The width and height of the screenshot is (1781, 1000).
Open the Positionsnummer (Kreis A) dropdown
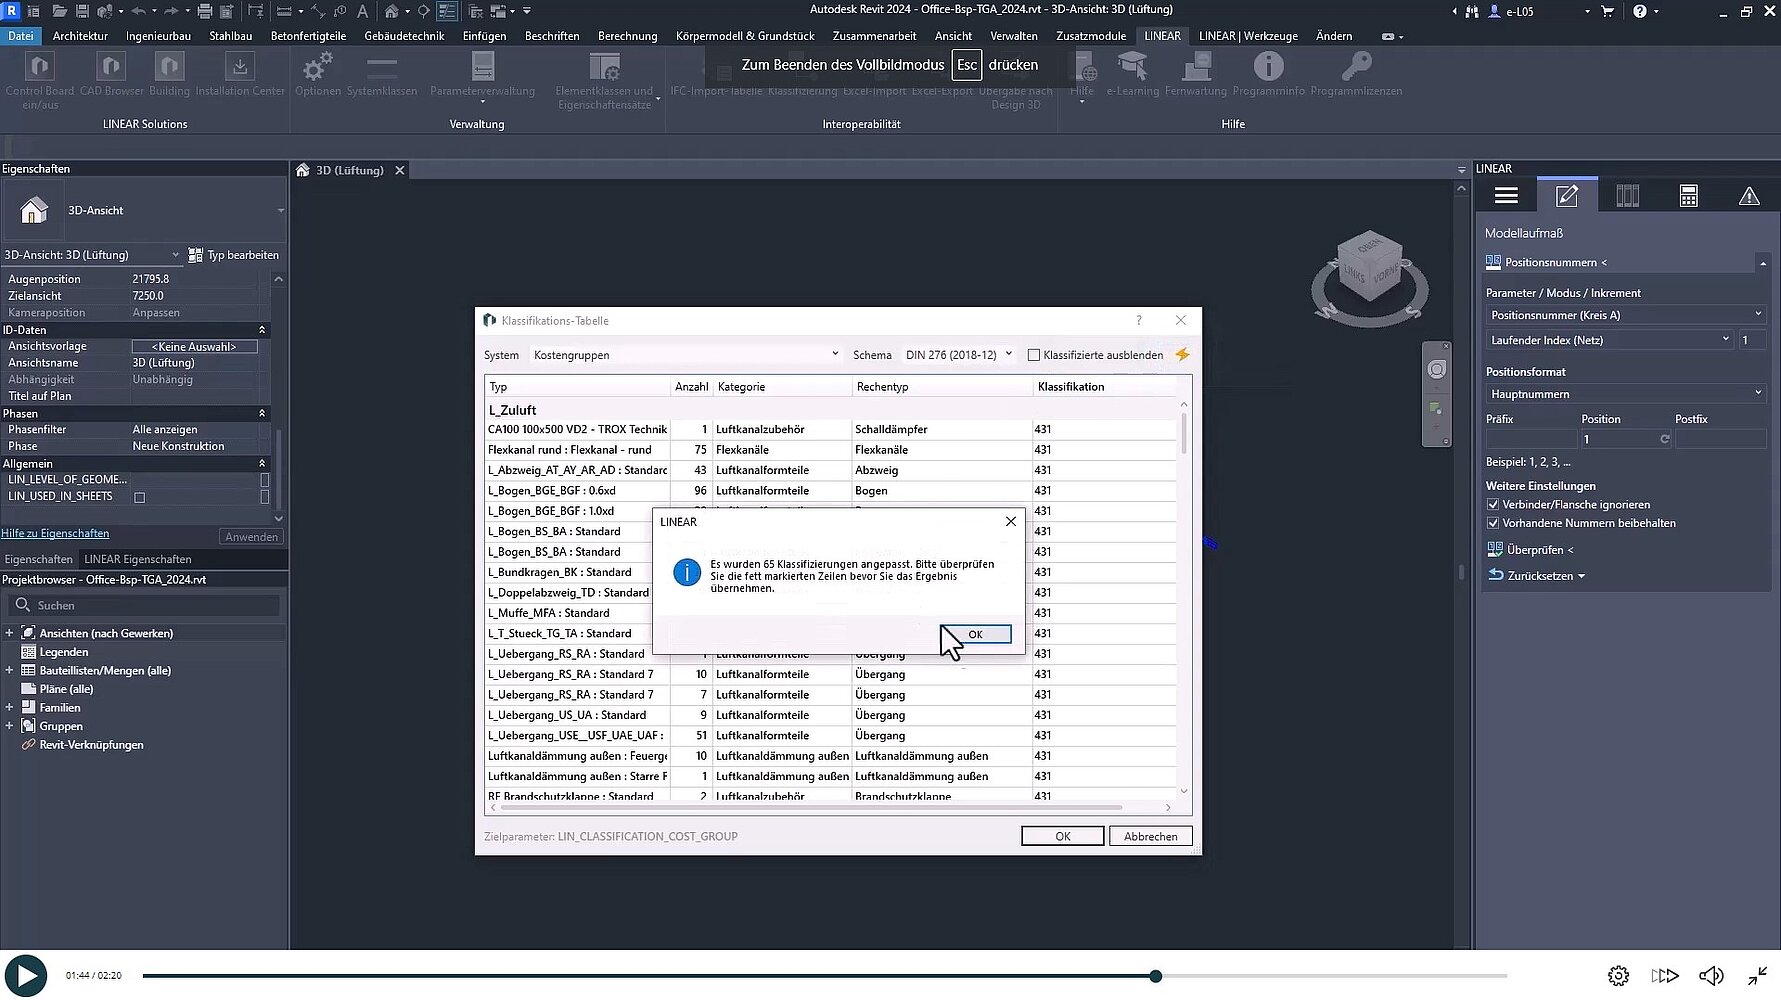coord(1626,315)
